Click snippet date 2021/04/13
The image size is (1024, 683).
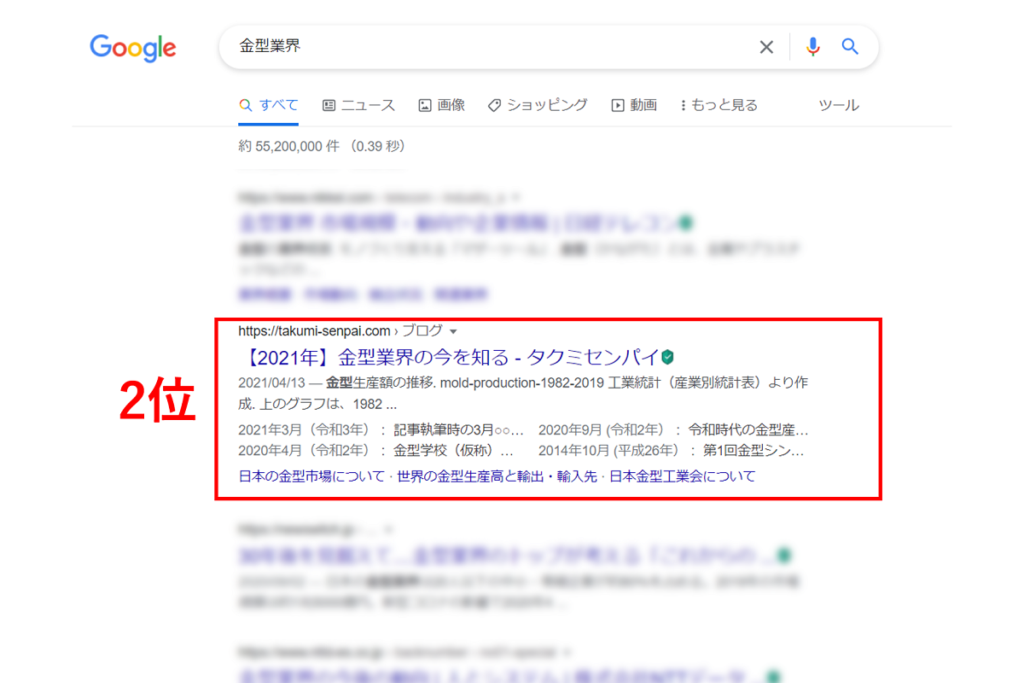pos(272,383)
